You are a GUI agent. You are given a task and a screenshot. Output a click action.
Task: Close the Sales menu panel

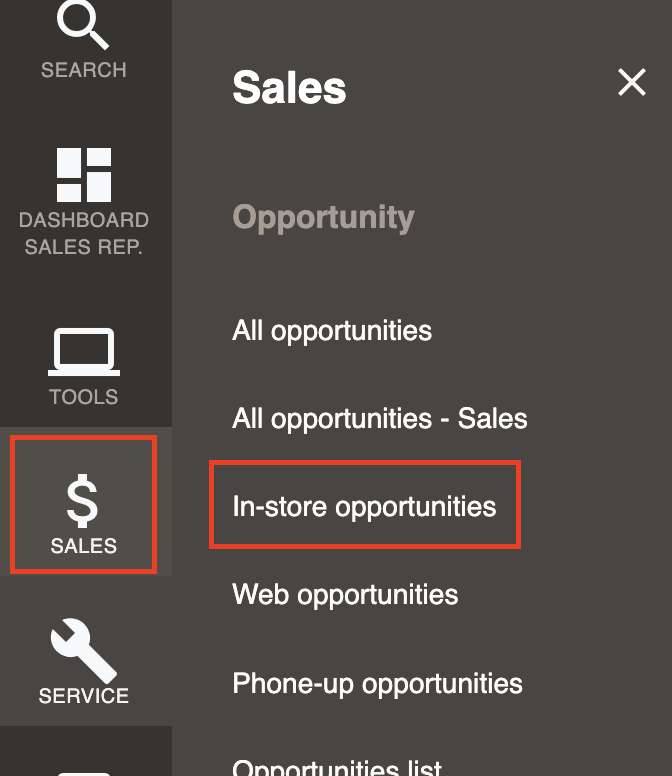[x=632, y=82]
